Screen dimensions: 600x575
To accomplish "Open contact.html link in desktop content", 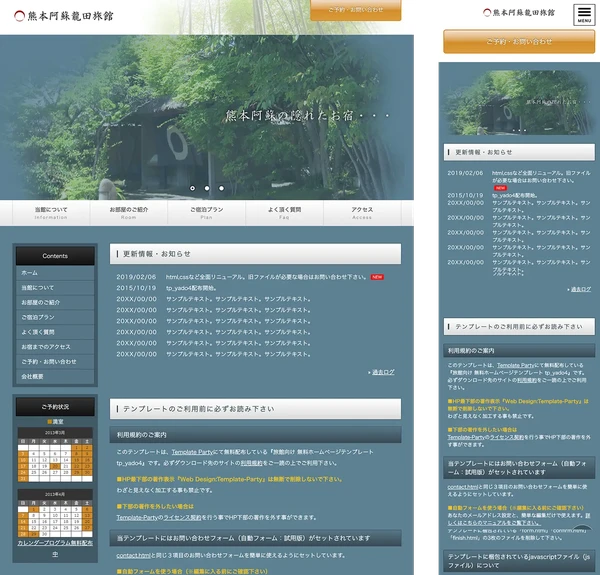I will [x=133, y=554].
